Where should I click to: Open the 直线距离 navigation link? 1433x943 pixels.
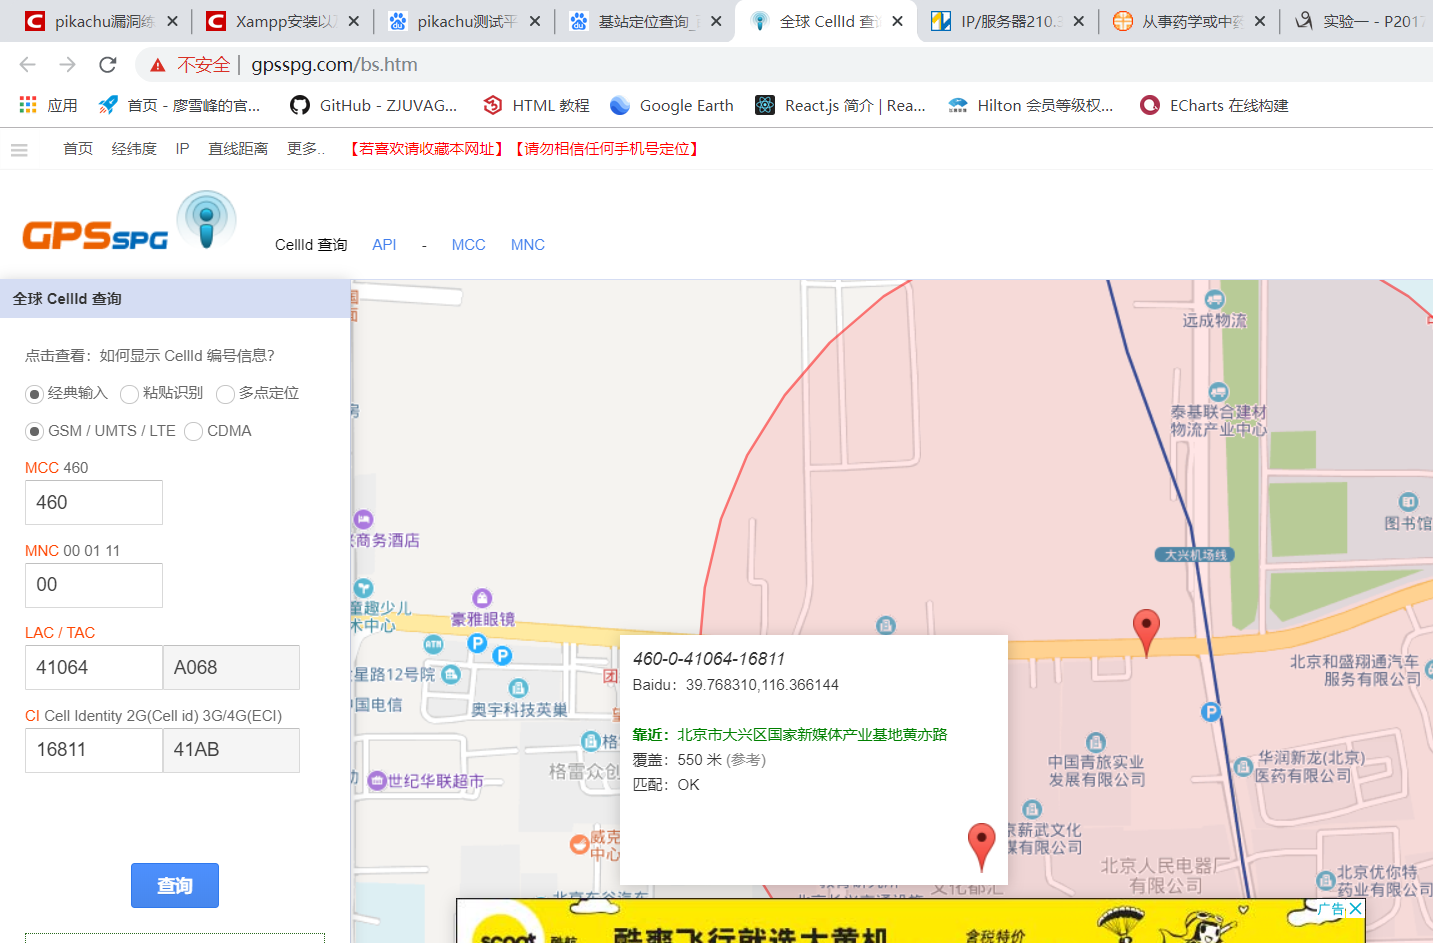[x=238, y=149]
